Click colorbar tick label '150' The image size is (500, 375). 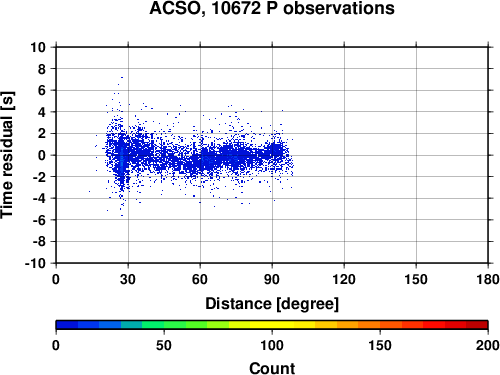coord(380,345)
